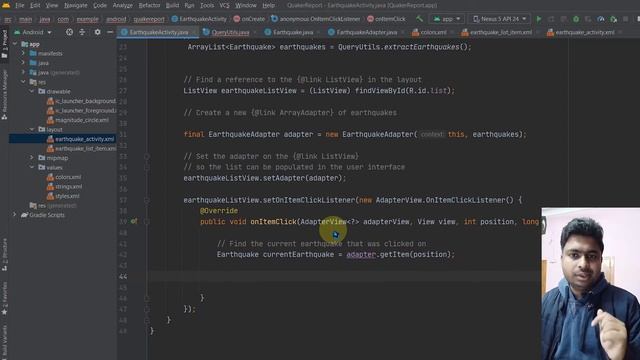Click Apply Changes and Restart Activity icon

tap(551, 19)
